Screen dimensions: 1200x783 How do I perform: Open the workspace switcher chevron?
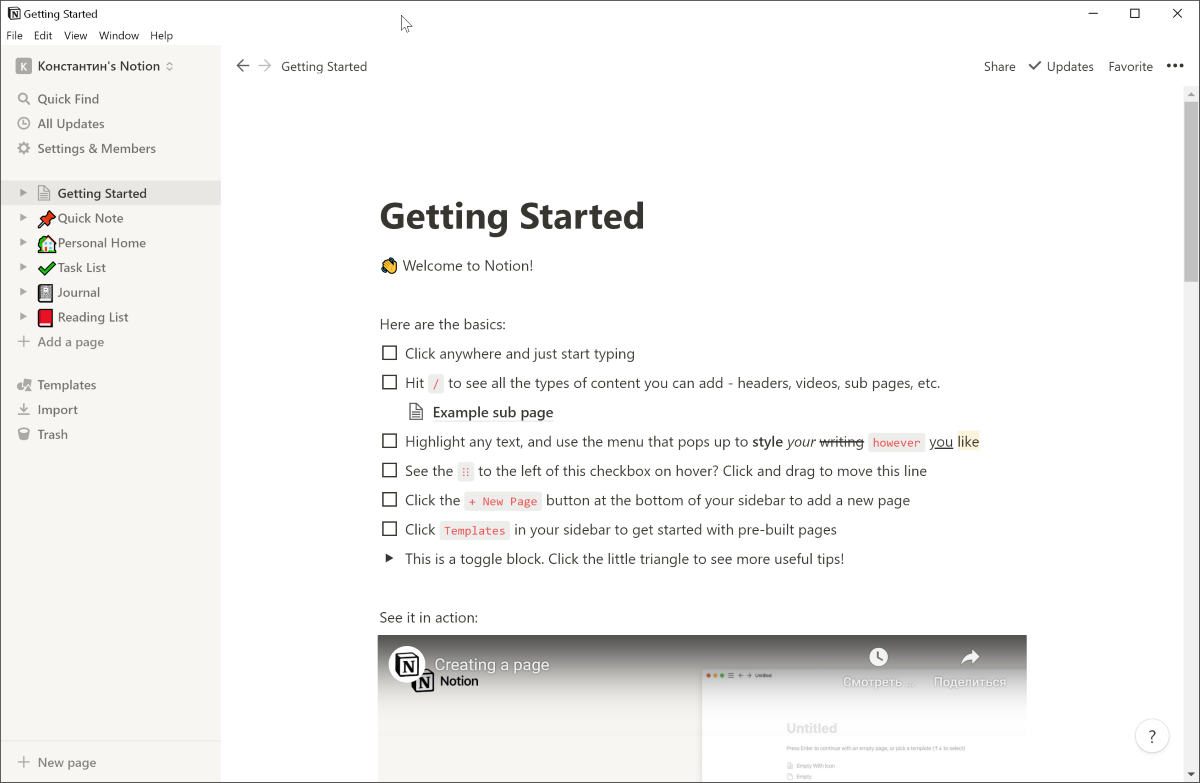point(170,66)
